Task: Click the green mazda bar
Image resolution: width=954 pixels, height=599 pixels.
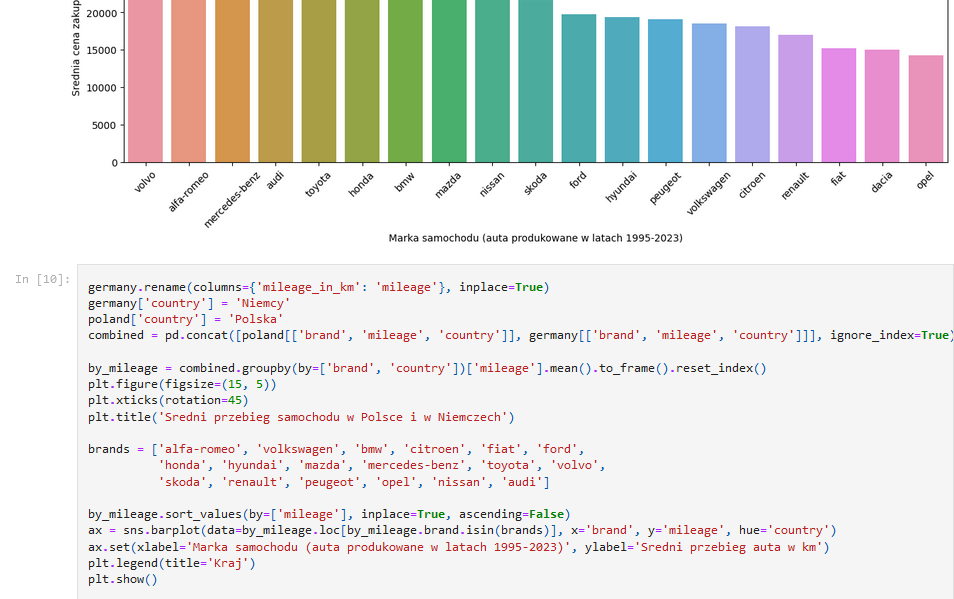Action: click(x=448, y=80)
